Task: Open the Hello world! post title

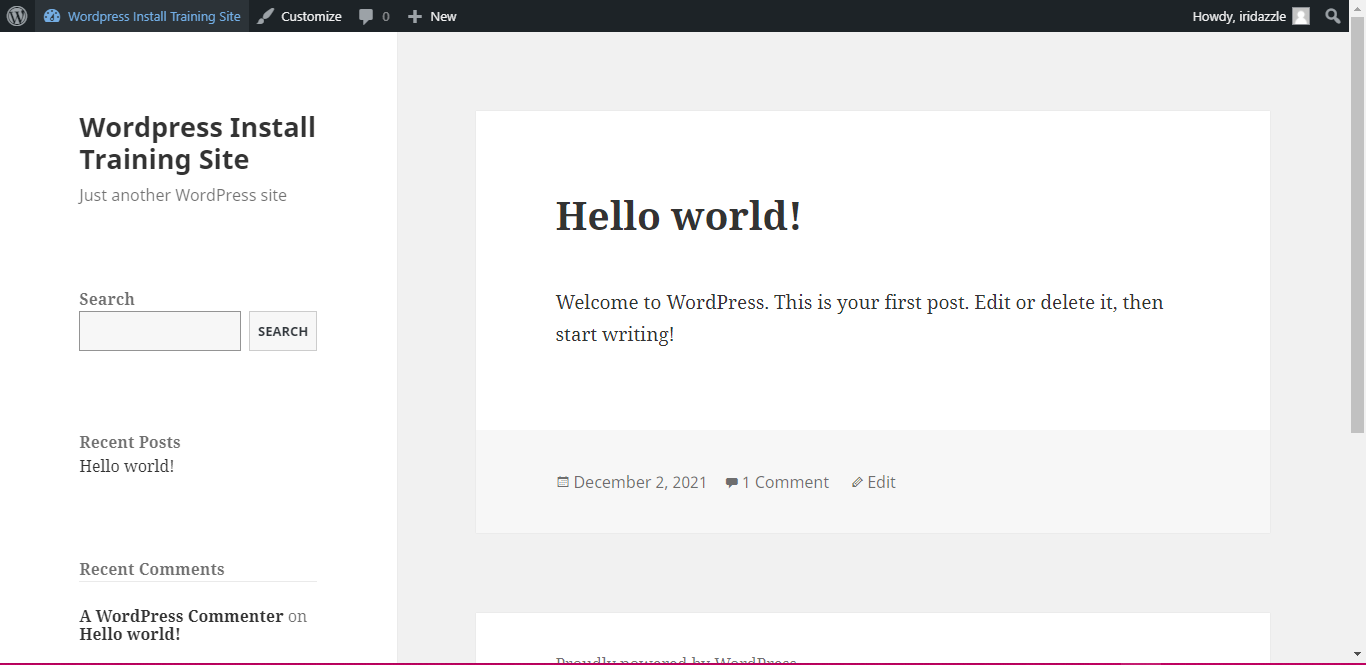Action: click(x=678, y=216)
